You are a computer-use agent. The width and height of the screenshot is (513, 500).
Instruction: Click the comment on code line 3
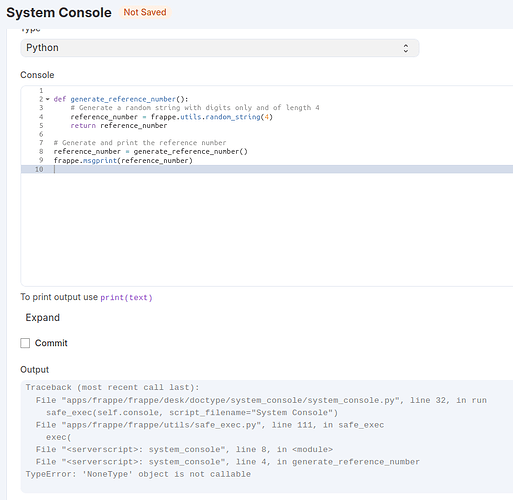point(195,108)
